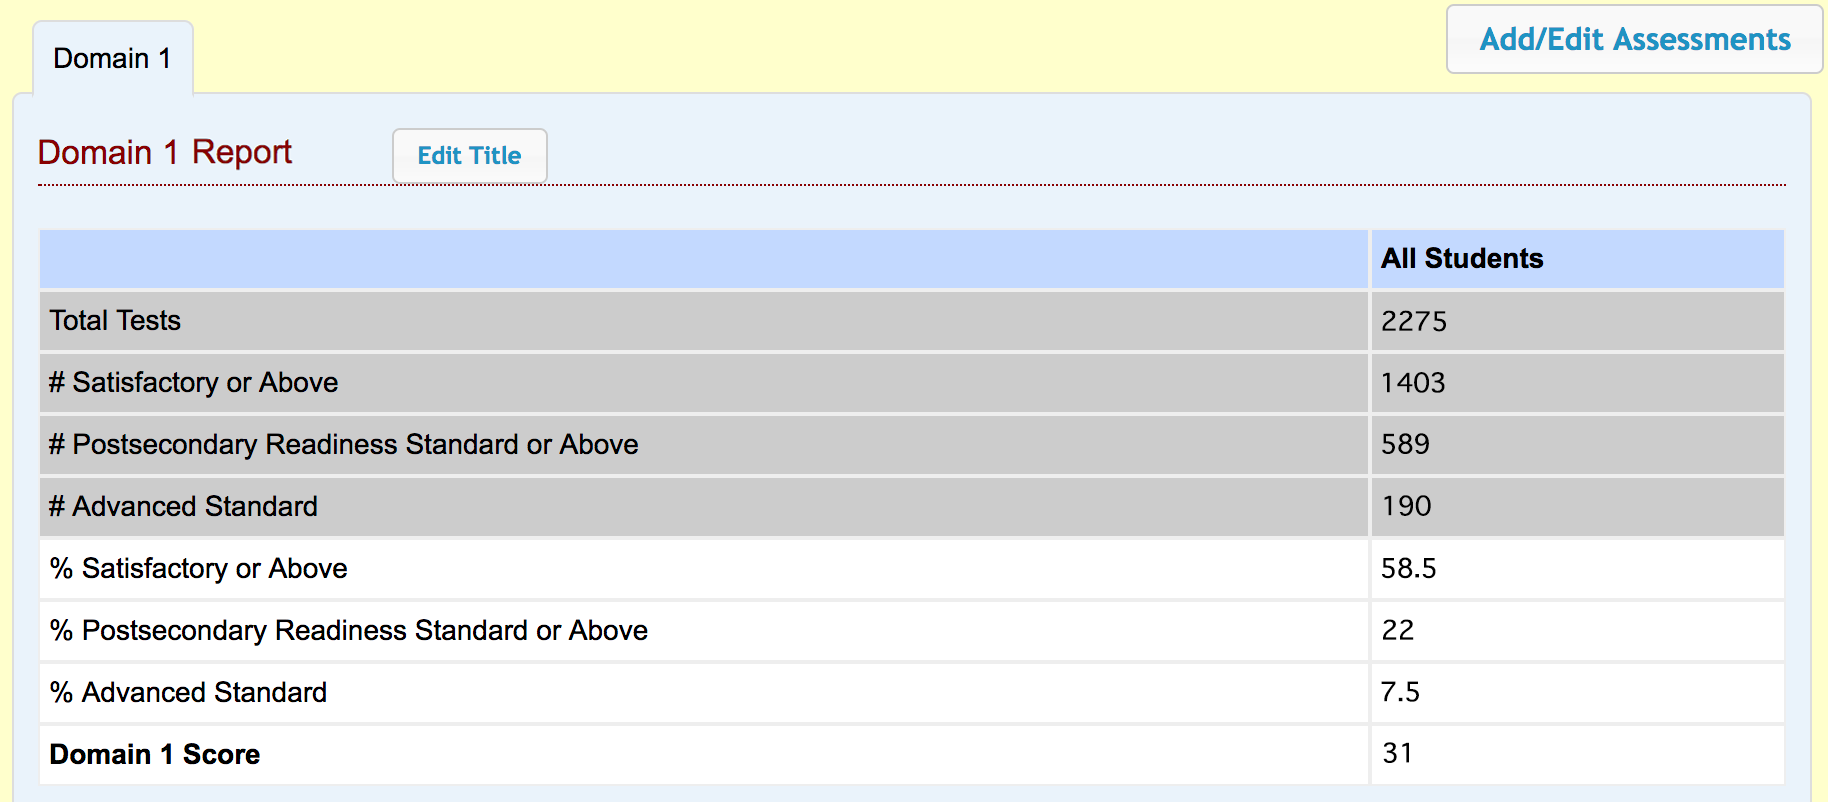
Task: Click the Add/Edit Assessments button
Action: tap(1634, 40)
